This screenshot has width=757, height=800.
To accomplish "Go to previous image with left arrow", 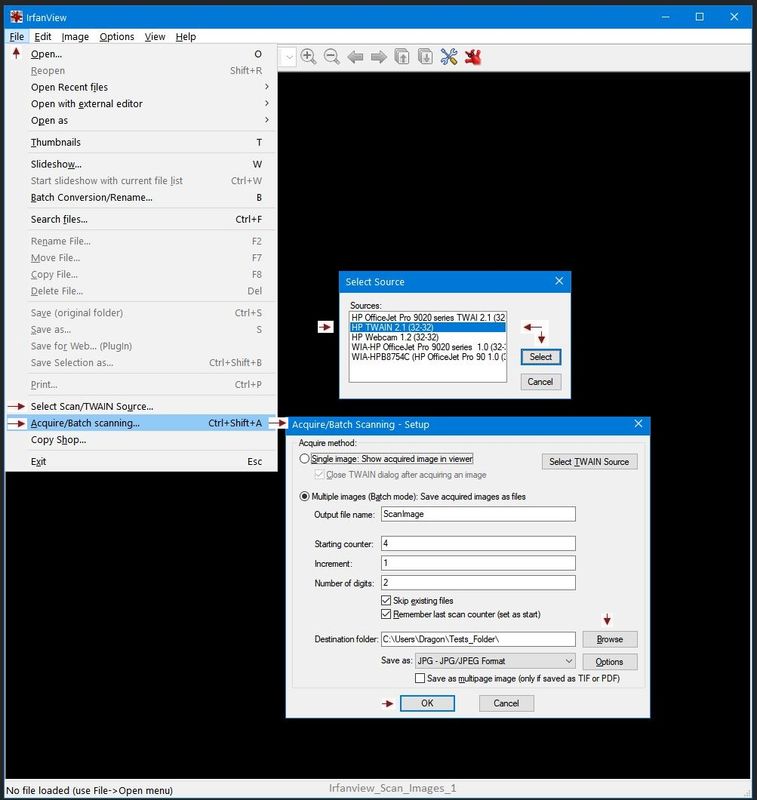I will click(x=355, y=57).
